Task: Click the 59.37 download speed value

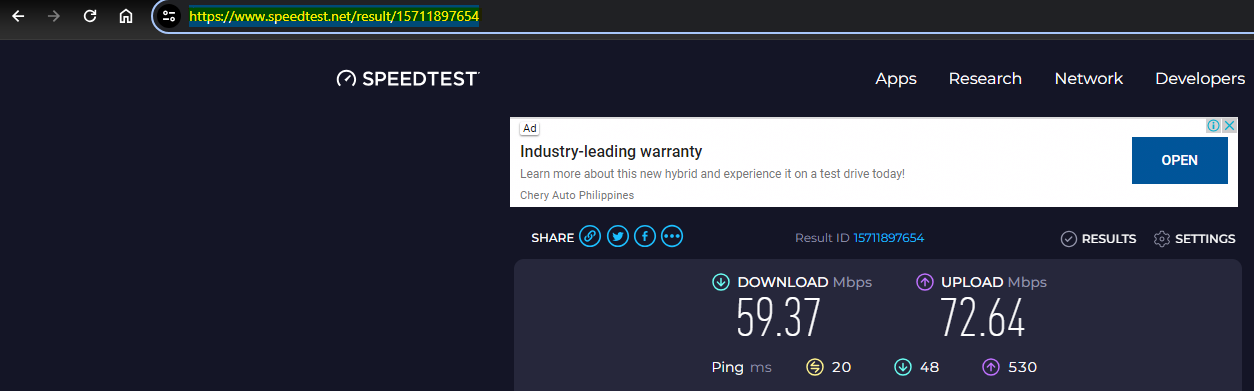Action: (x=779, y=319)
